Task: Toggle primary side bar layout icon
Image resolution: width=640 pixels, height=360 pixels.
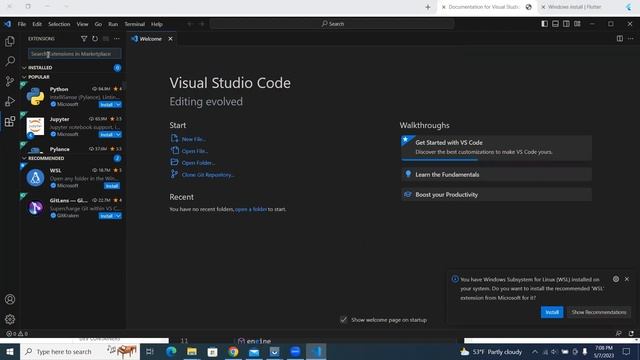Action: pos(544,24)
